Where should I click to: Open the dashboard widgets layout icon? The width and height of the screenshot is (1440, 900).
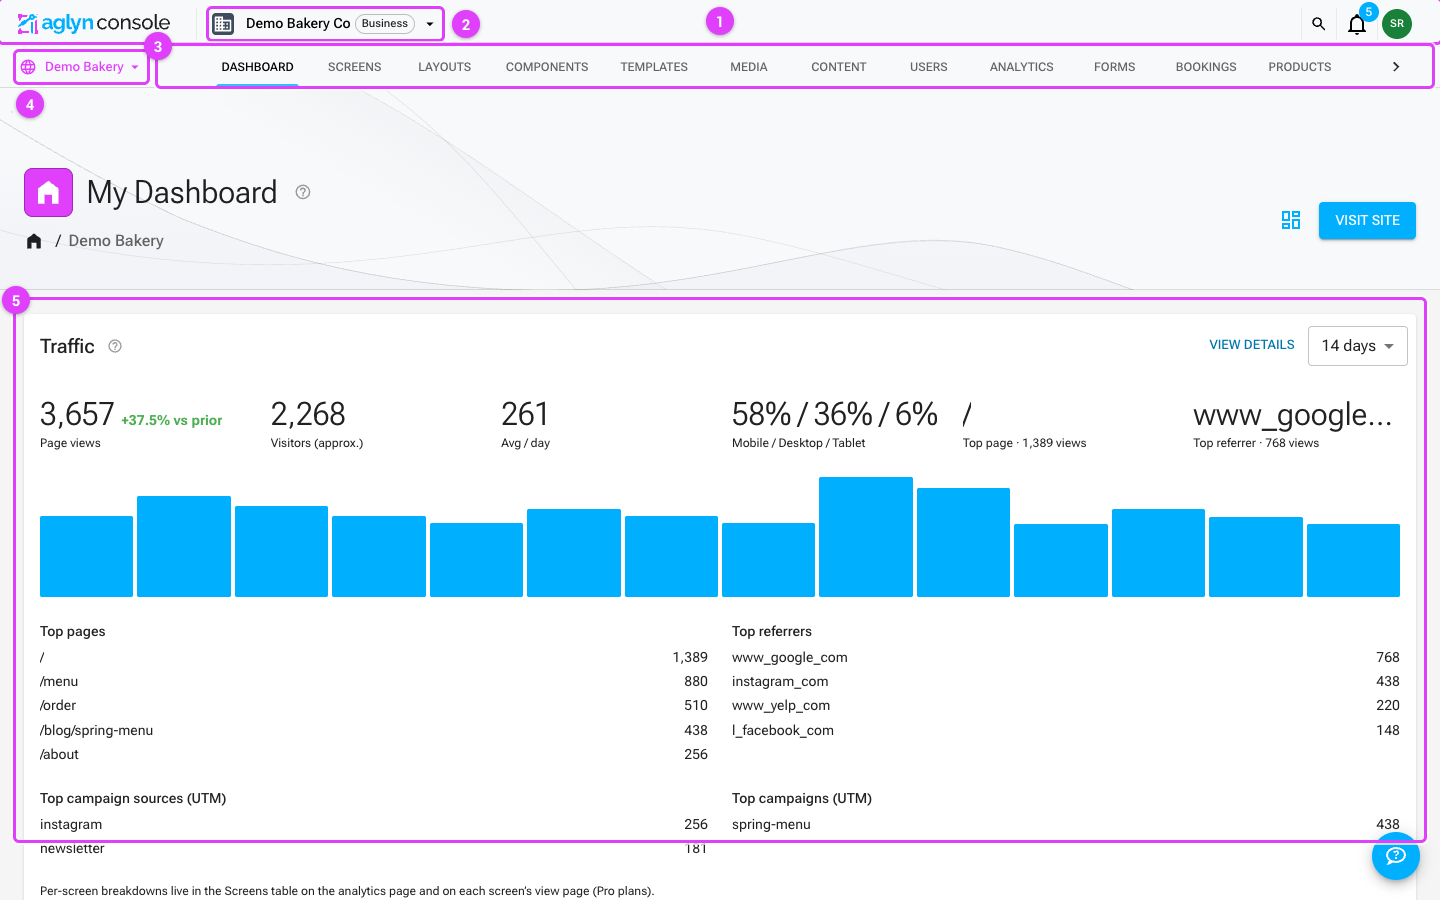1291,220
